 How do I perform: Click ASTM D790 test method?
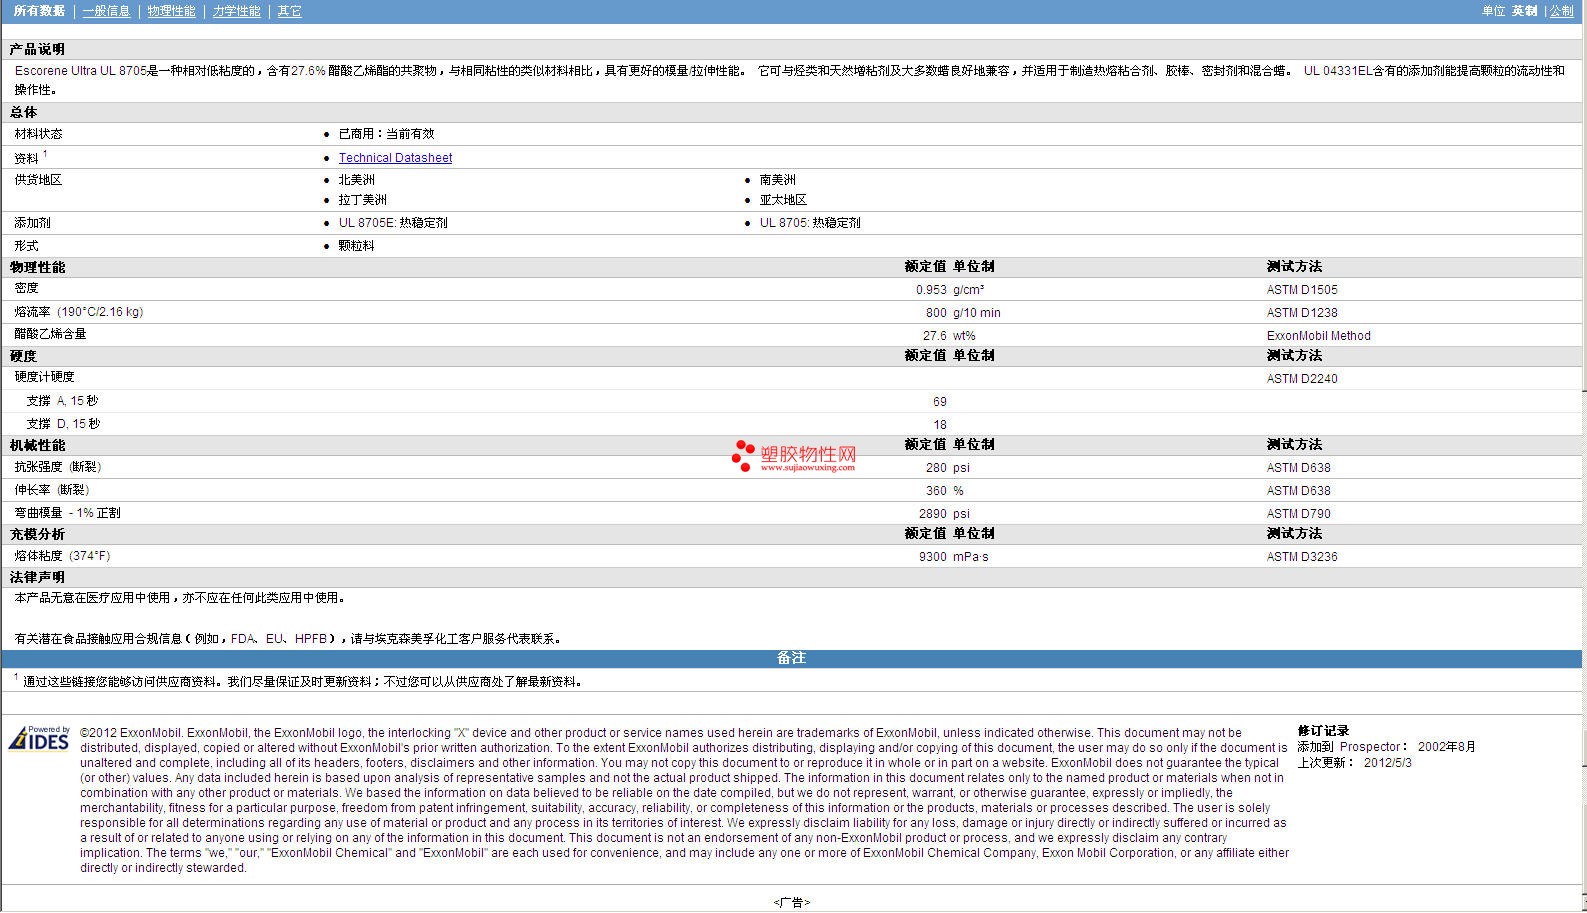(1298, 514)
